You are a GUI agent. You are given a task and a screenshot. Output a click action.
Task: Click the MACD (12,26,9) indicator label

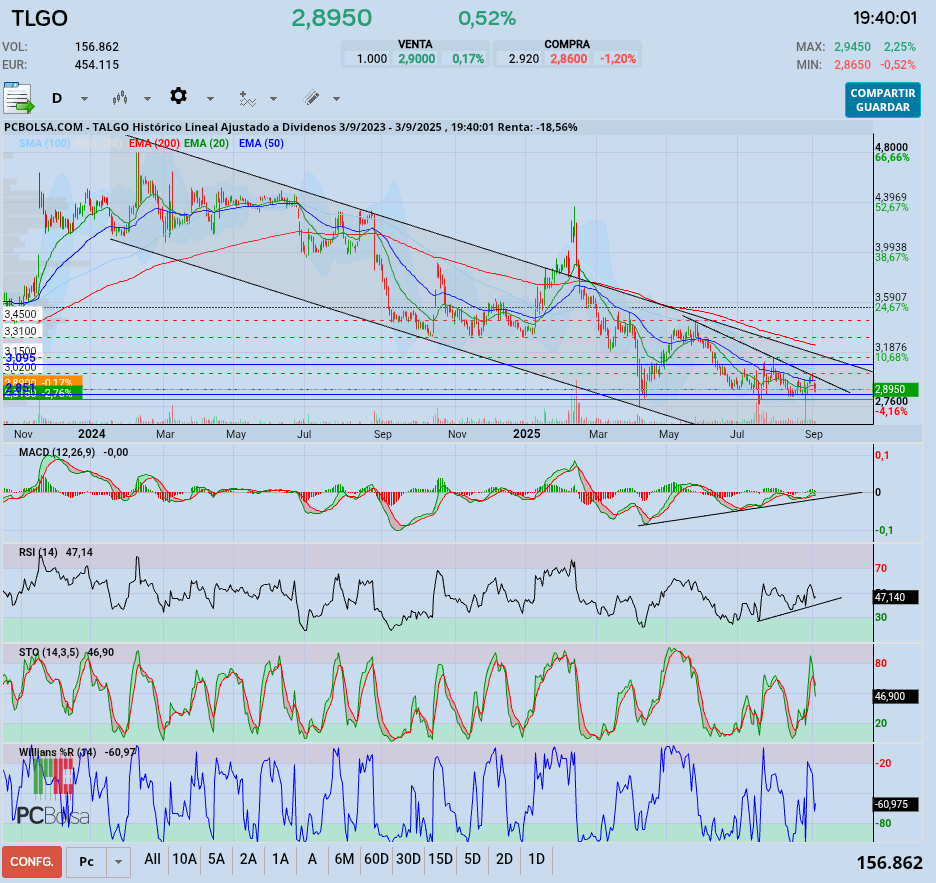click(x=57, y=453)
